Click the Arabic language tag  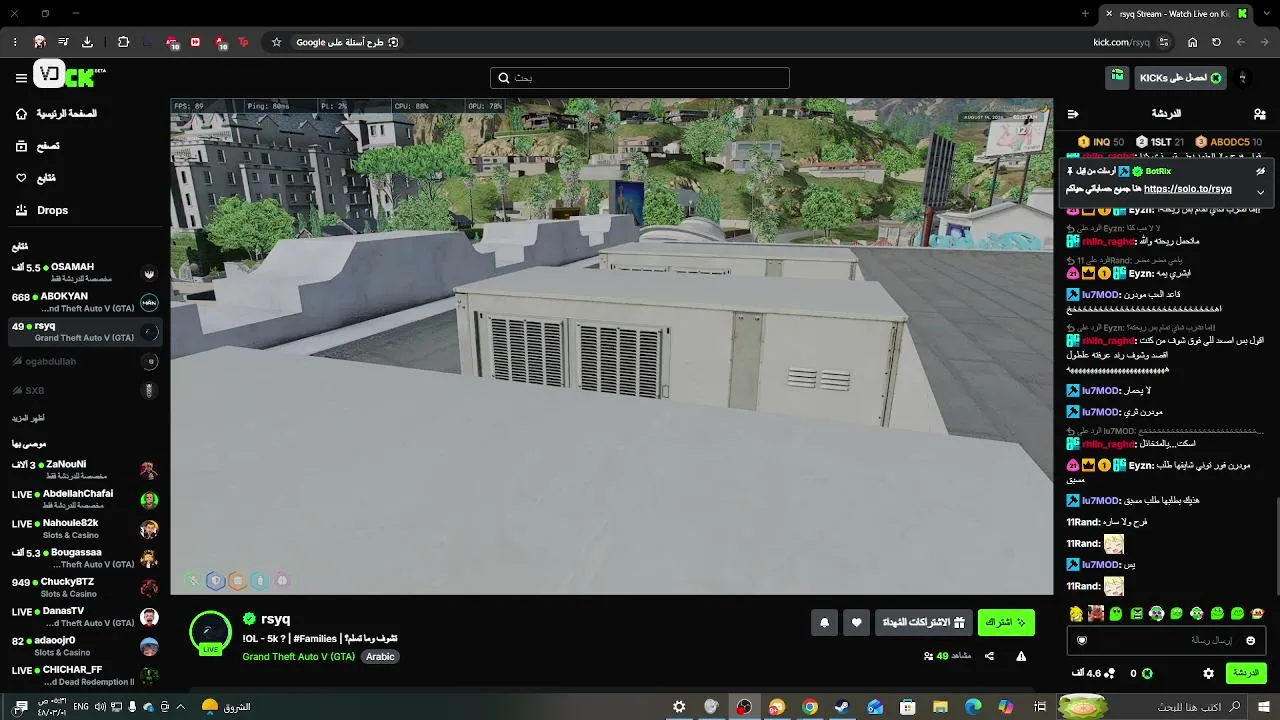[380, 657]
